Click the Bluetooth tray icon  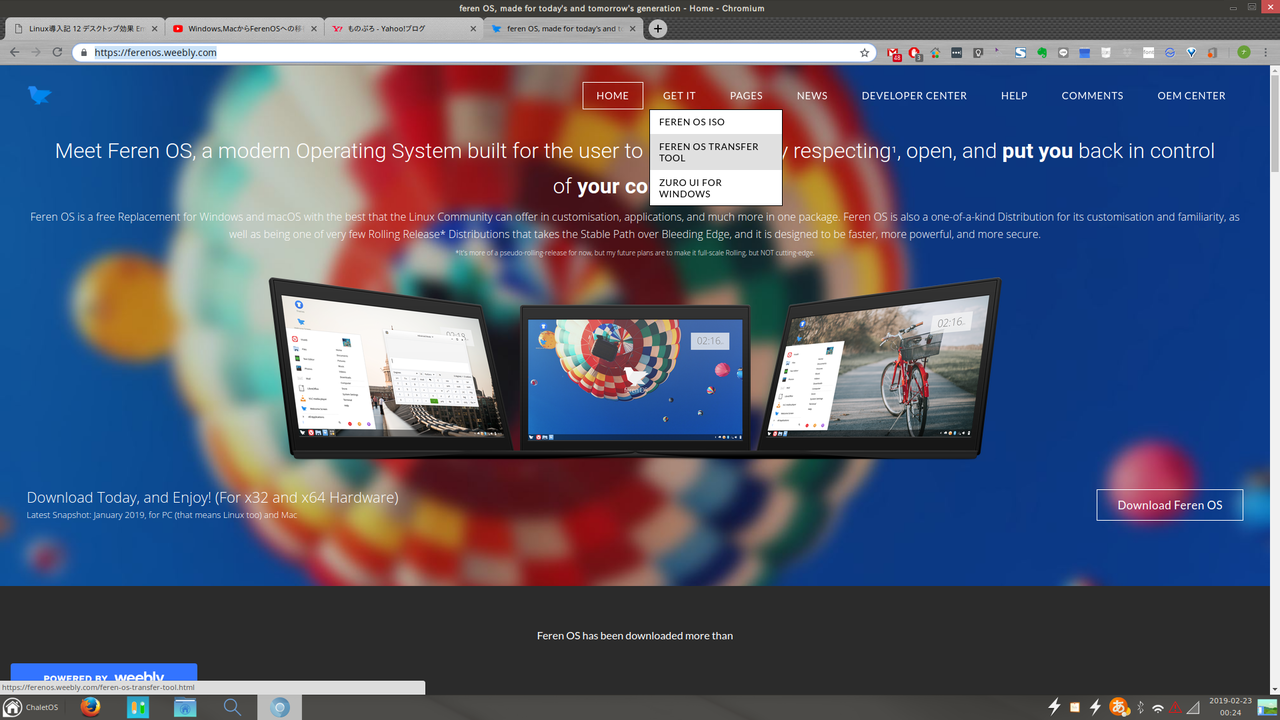pyautogui.click(x=1140, y=708)
